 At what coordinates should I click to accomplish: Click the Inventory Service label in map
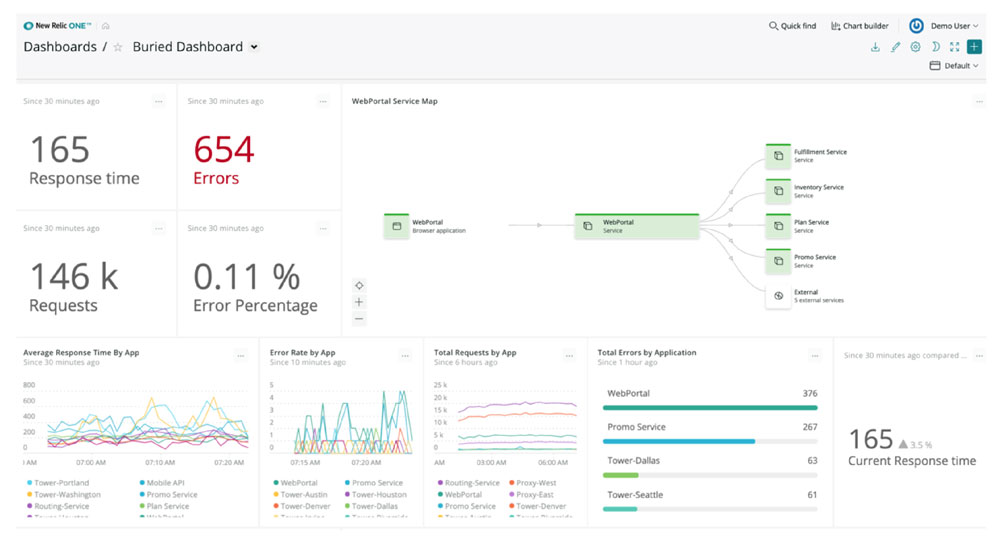click(x=818, y=187)
